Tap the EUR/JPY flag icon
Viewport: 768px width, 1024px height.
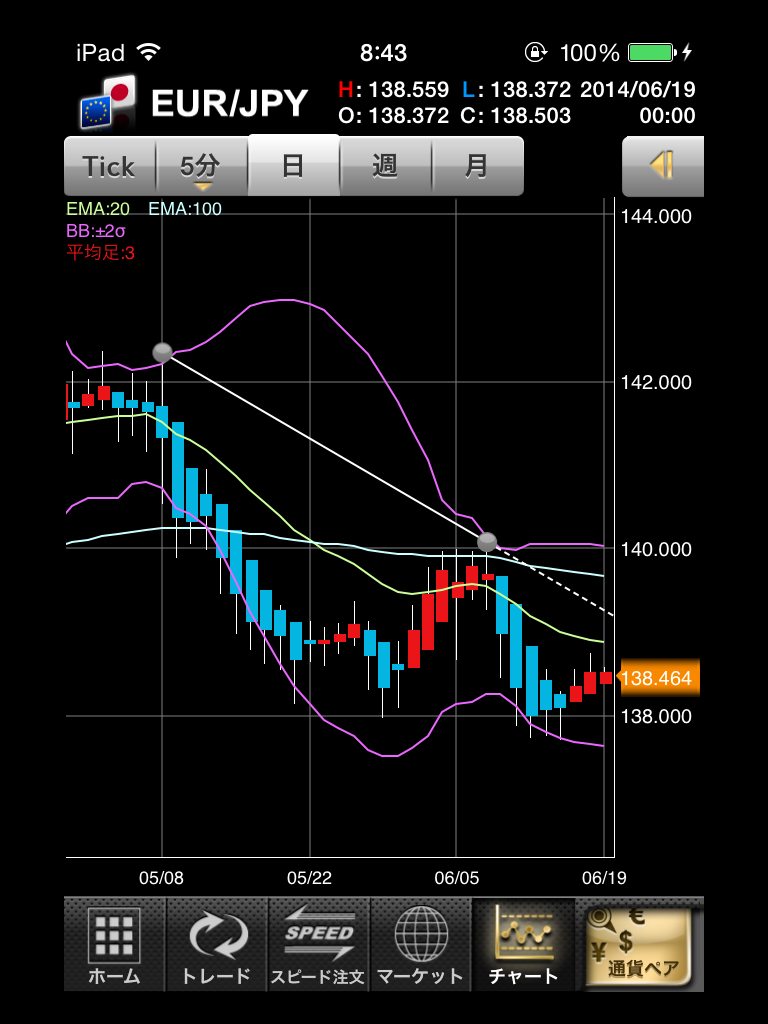click(108, 102)
